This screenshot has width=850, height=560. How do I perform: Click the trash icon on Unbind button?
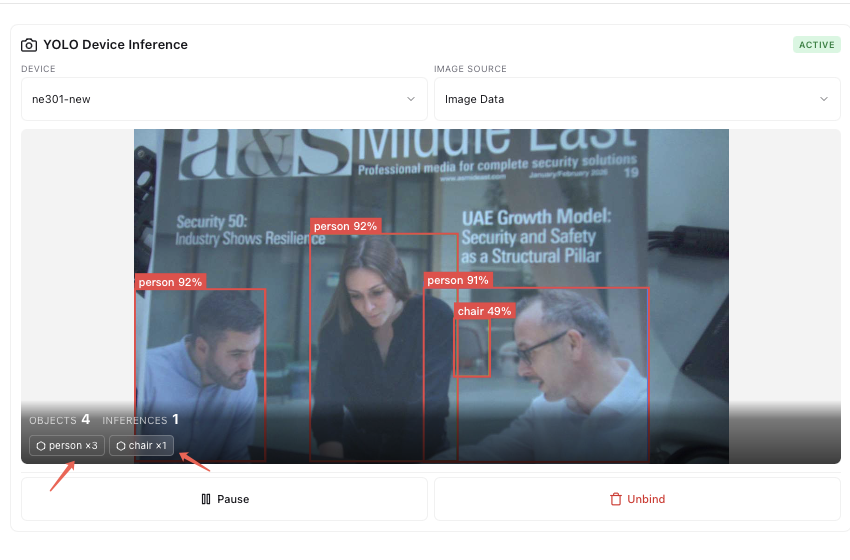coord(616,499)
